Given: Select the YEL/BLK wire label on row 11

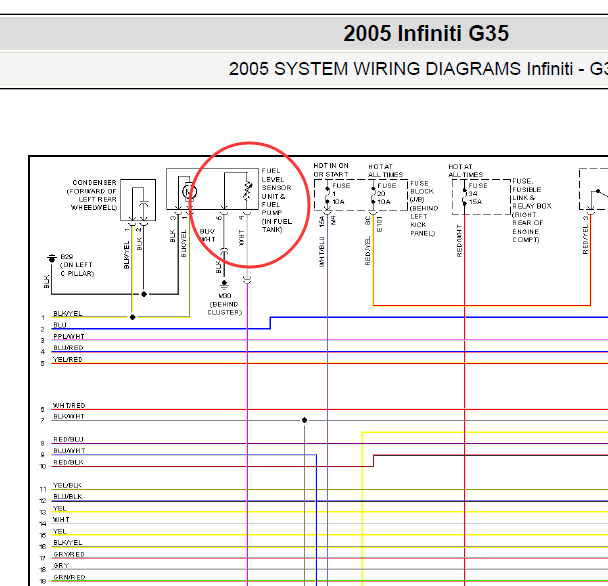Looking at the screenshot, I should (x=67, y=485).
